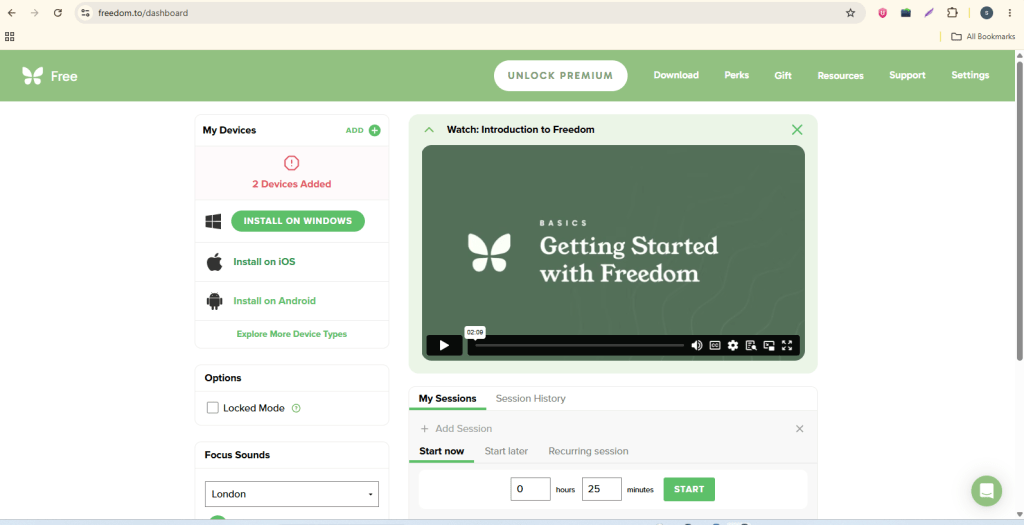Click the Unlock Premium button
Viewport: 1024px width, 525px height.
[560, 76]
